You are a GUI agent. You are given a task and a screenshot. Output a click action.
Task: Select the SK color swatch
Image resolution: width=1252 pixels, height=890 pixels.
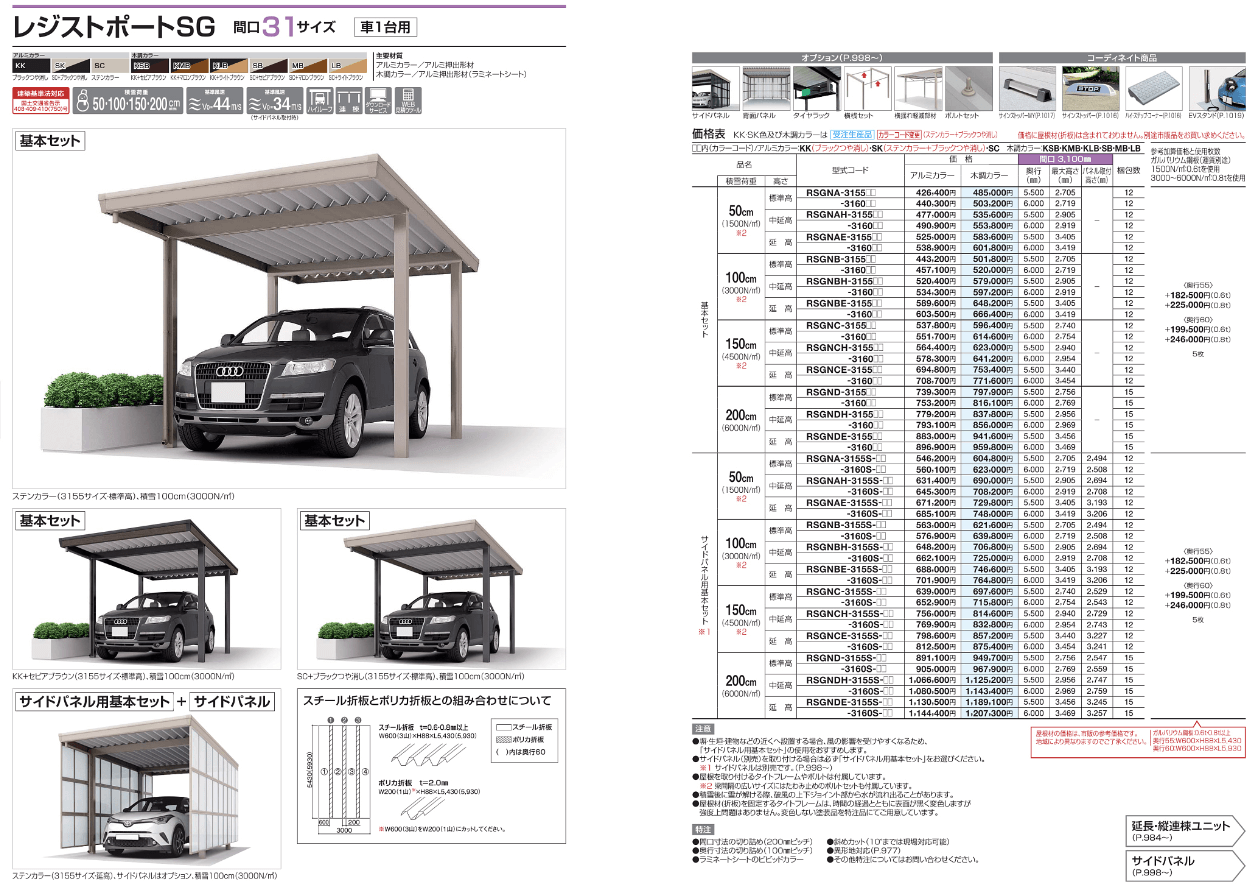(x=71, y=65)
